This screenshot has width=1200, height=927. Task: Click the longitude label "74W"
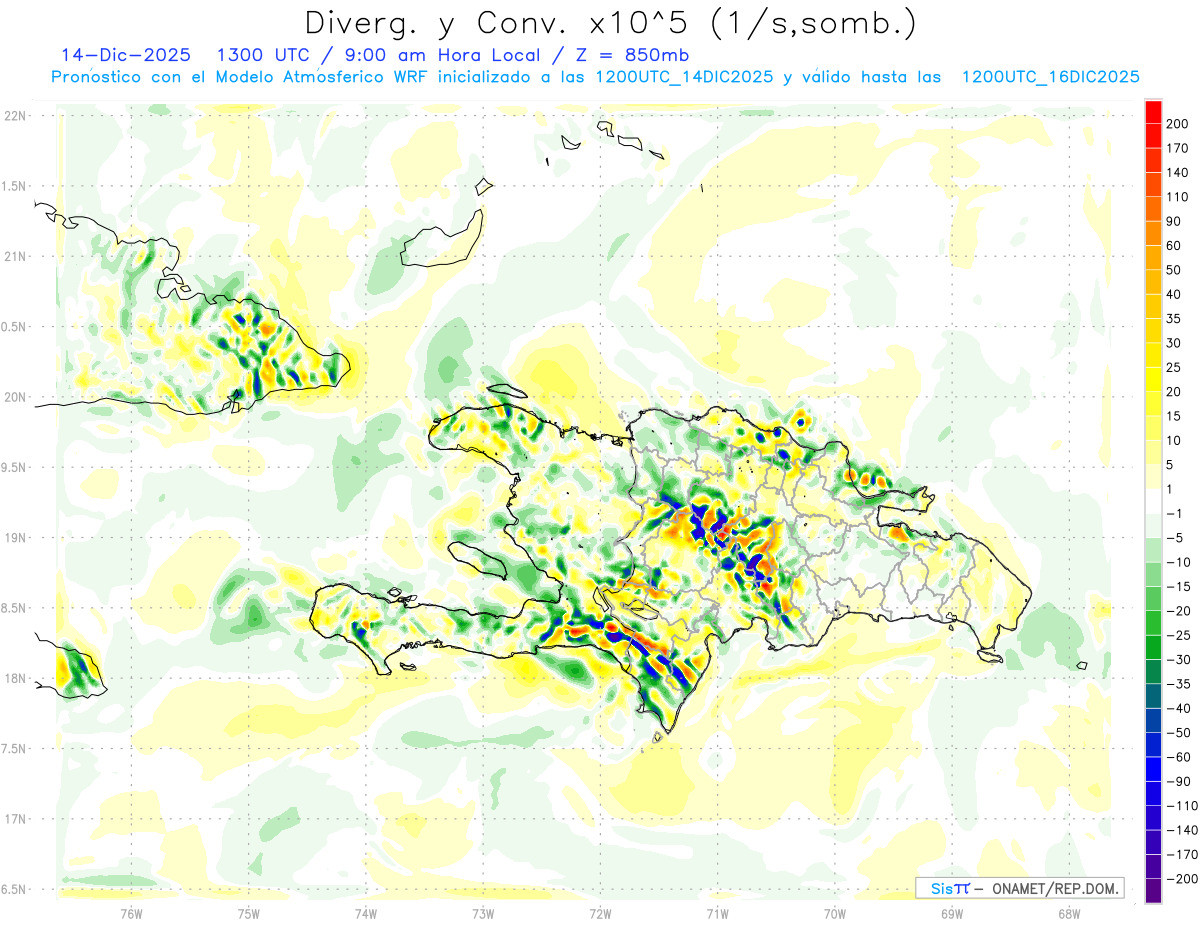366,913
